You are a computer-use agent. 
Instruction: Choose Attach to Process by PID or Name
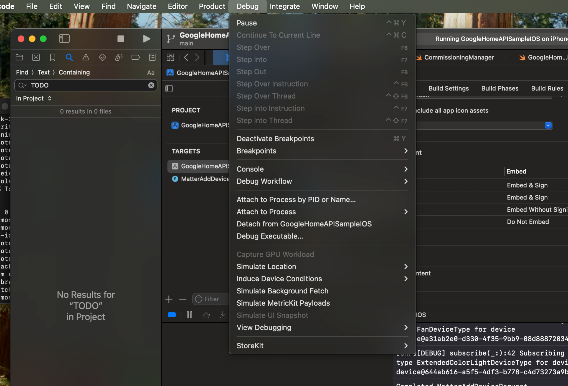(322, 200)
